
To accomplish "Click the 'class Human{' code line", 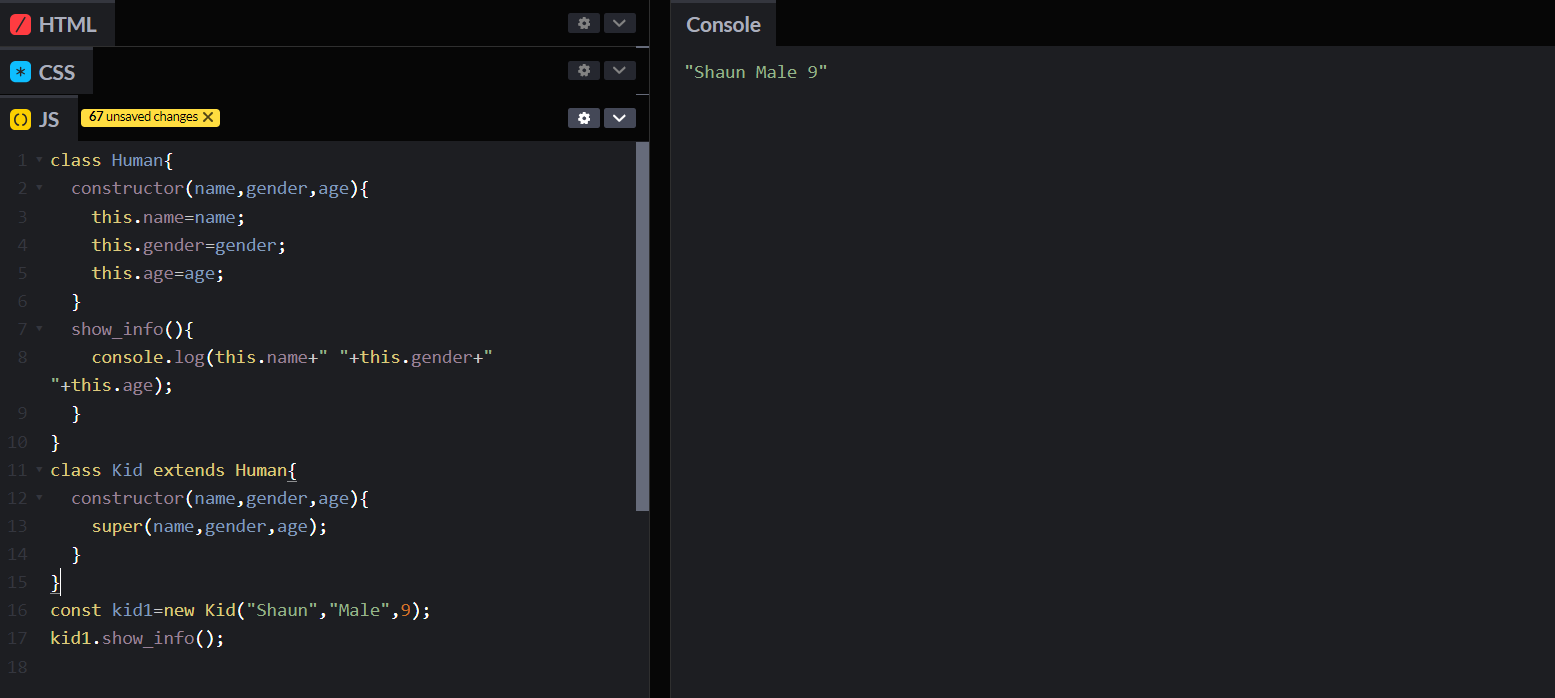I will [112, 160].
